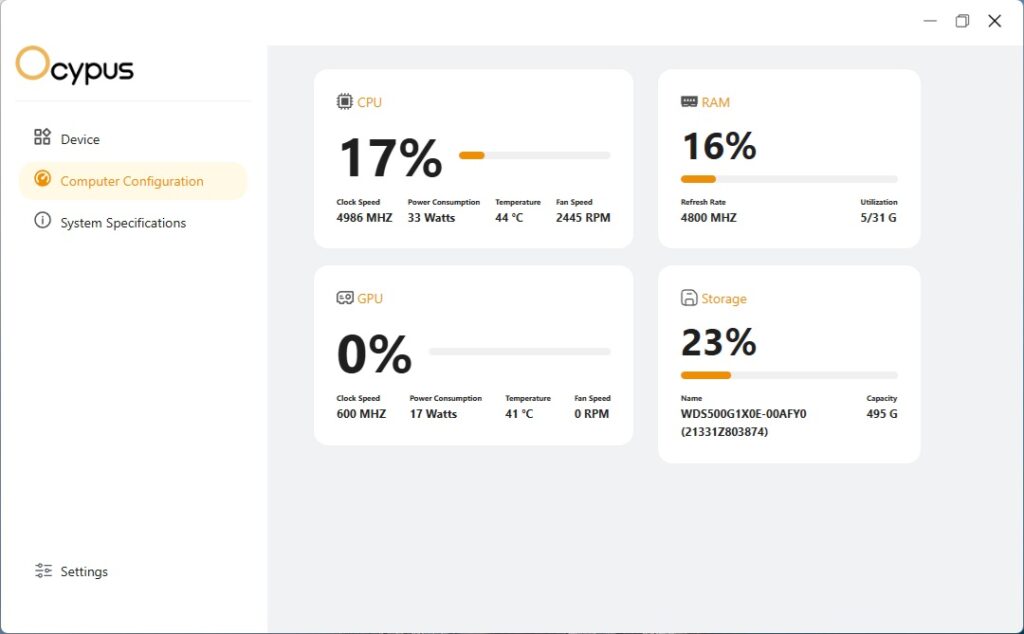The image size is (1024, 634).
Task: Open the Device menu item
Action: 67,138
